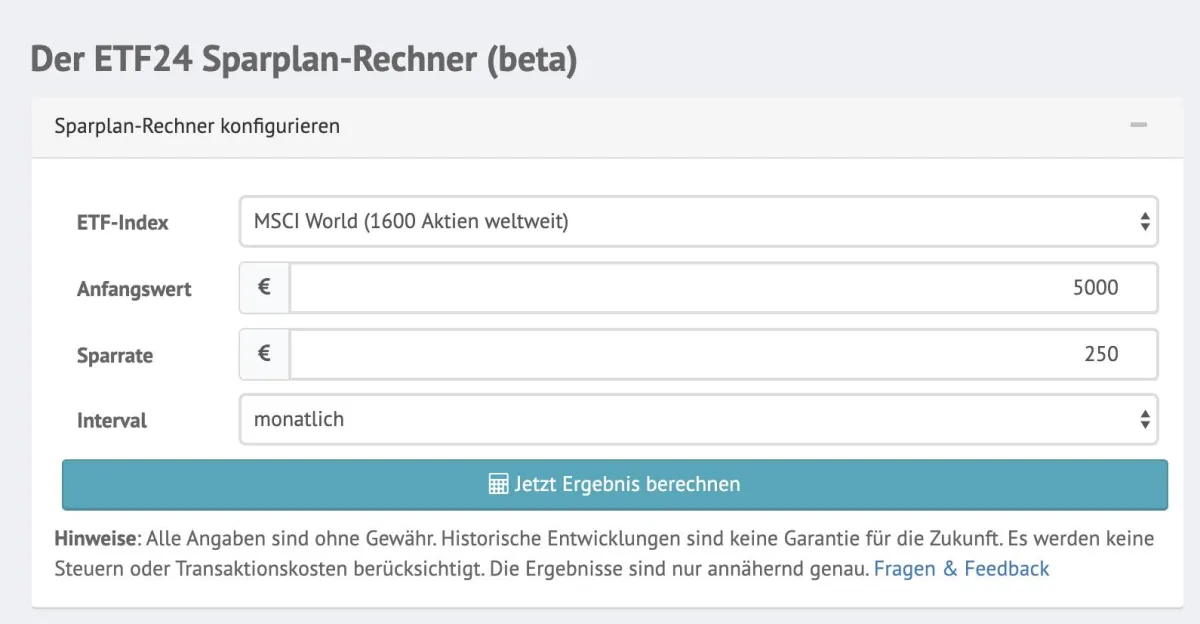Open the ETF-Index dropdown
Screen dimensions: 1200x624
tap(700, 221)
